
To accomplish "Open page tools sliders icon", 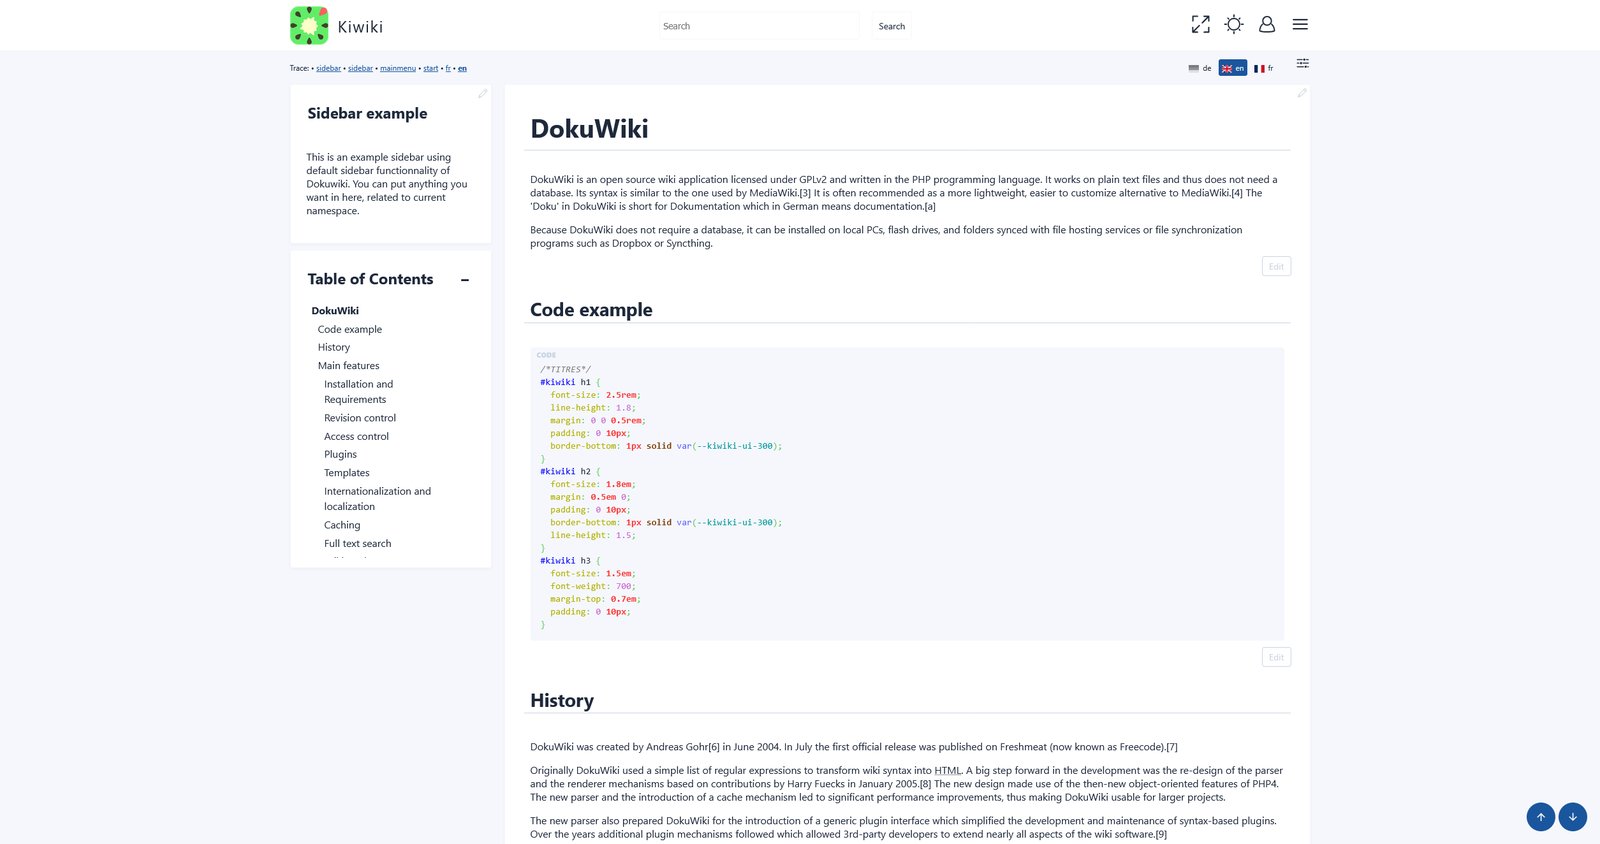I will pyautogui.click(x=1302, y=64).
